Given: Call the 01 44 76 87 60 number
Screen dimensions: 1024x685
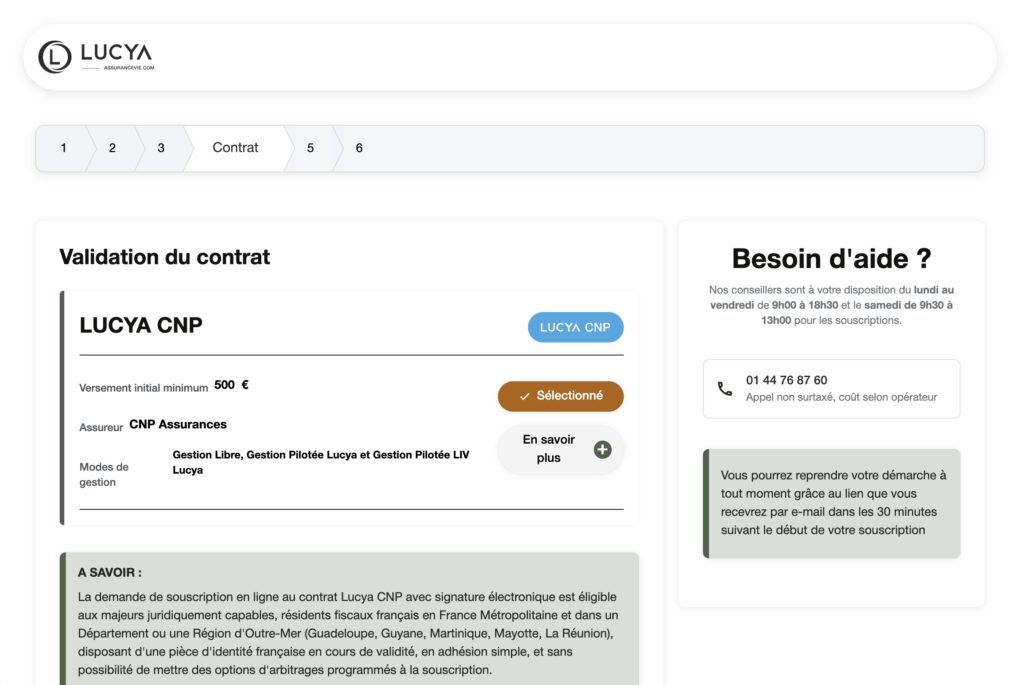Looking at the screenshot, I should click(x=786, y=380).
